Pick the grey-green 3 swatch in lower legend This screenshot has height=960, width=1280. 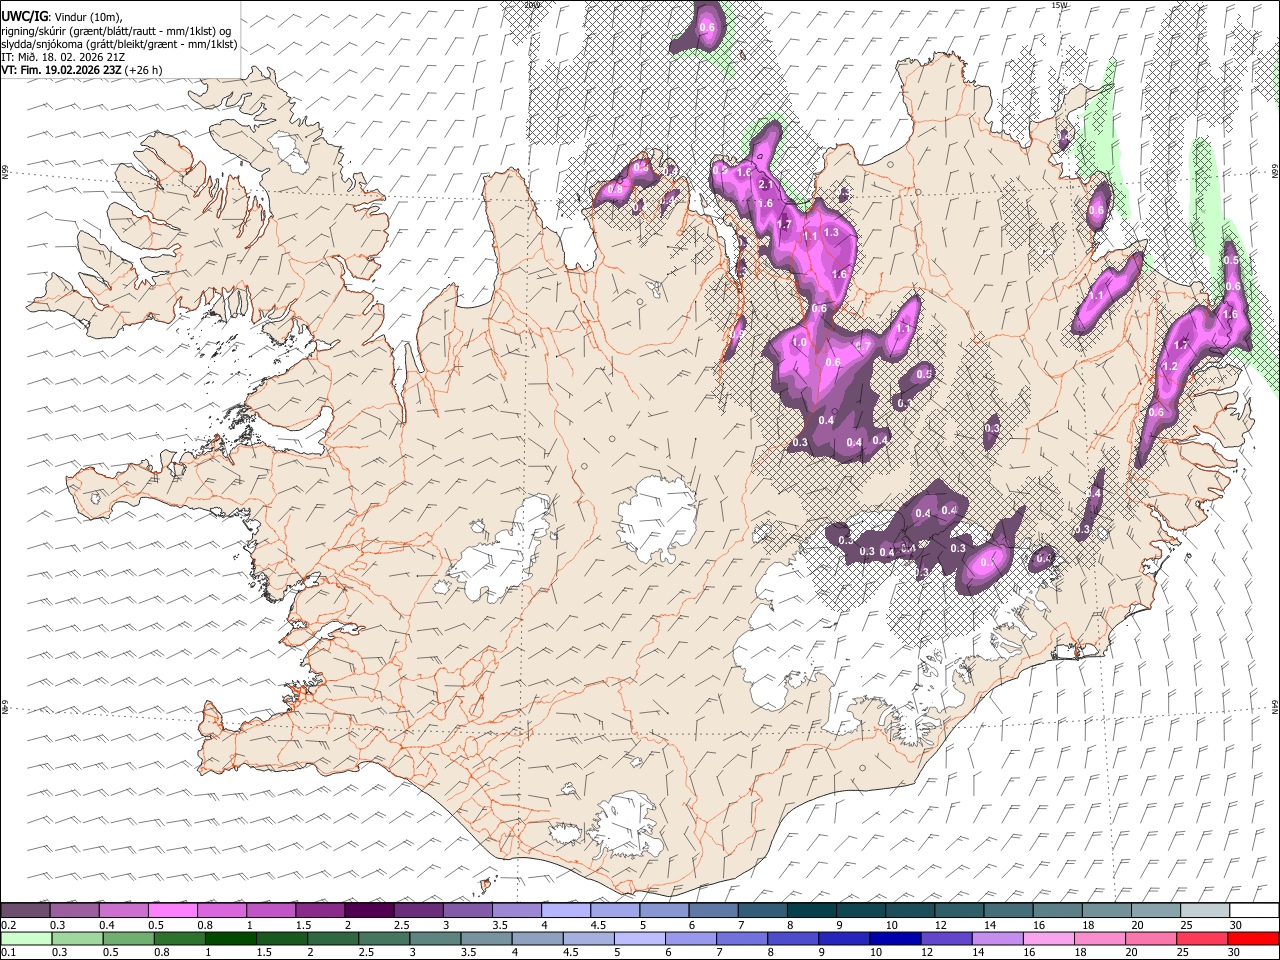pos(435,938)
